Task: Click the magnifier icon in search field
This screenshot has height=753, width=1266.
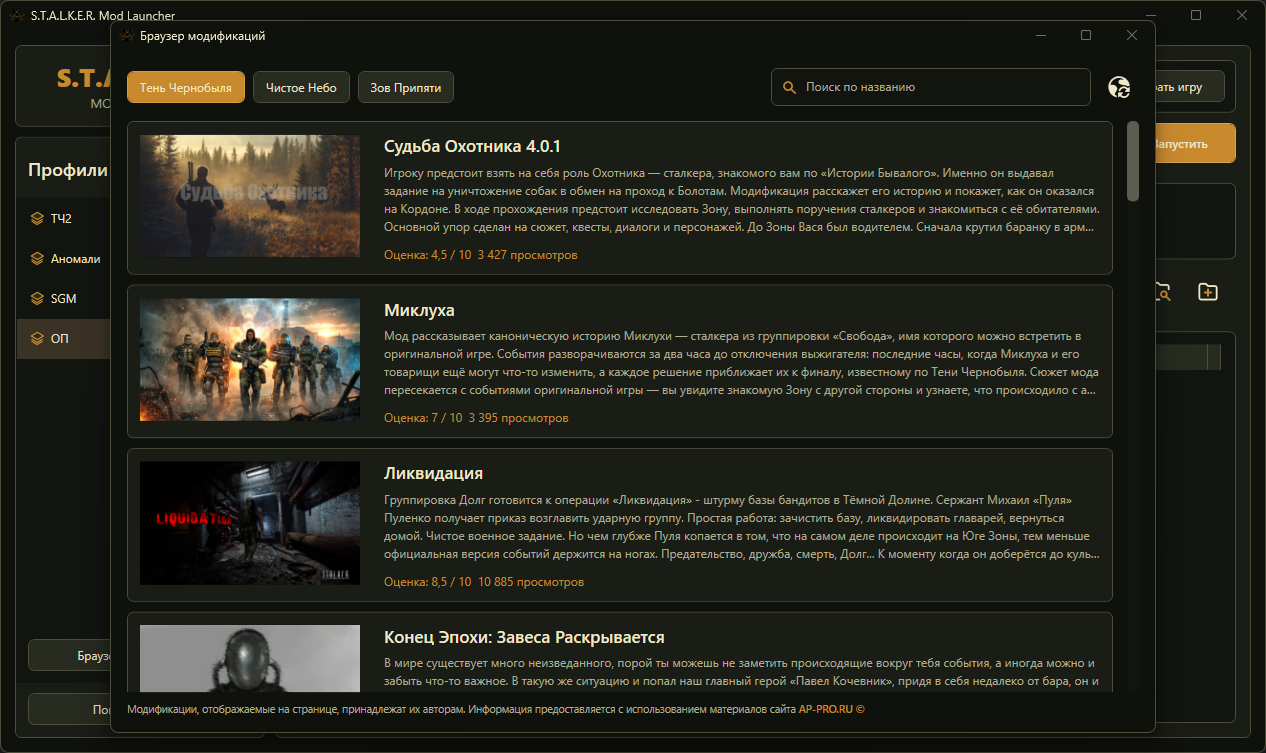Action: tap(789, 87)
